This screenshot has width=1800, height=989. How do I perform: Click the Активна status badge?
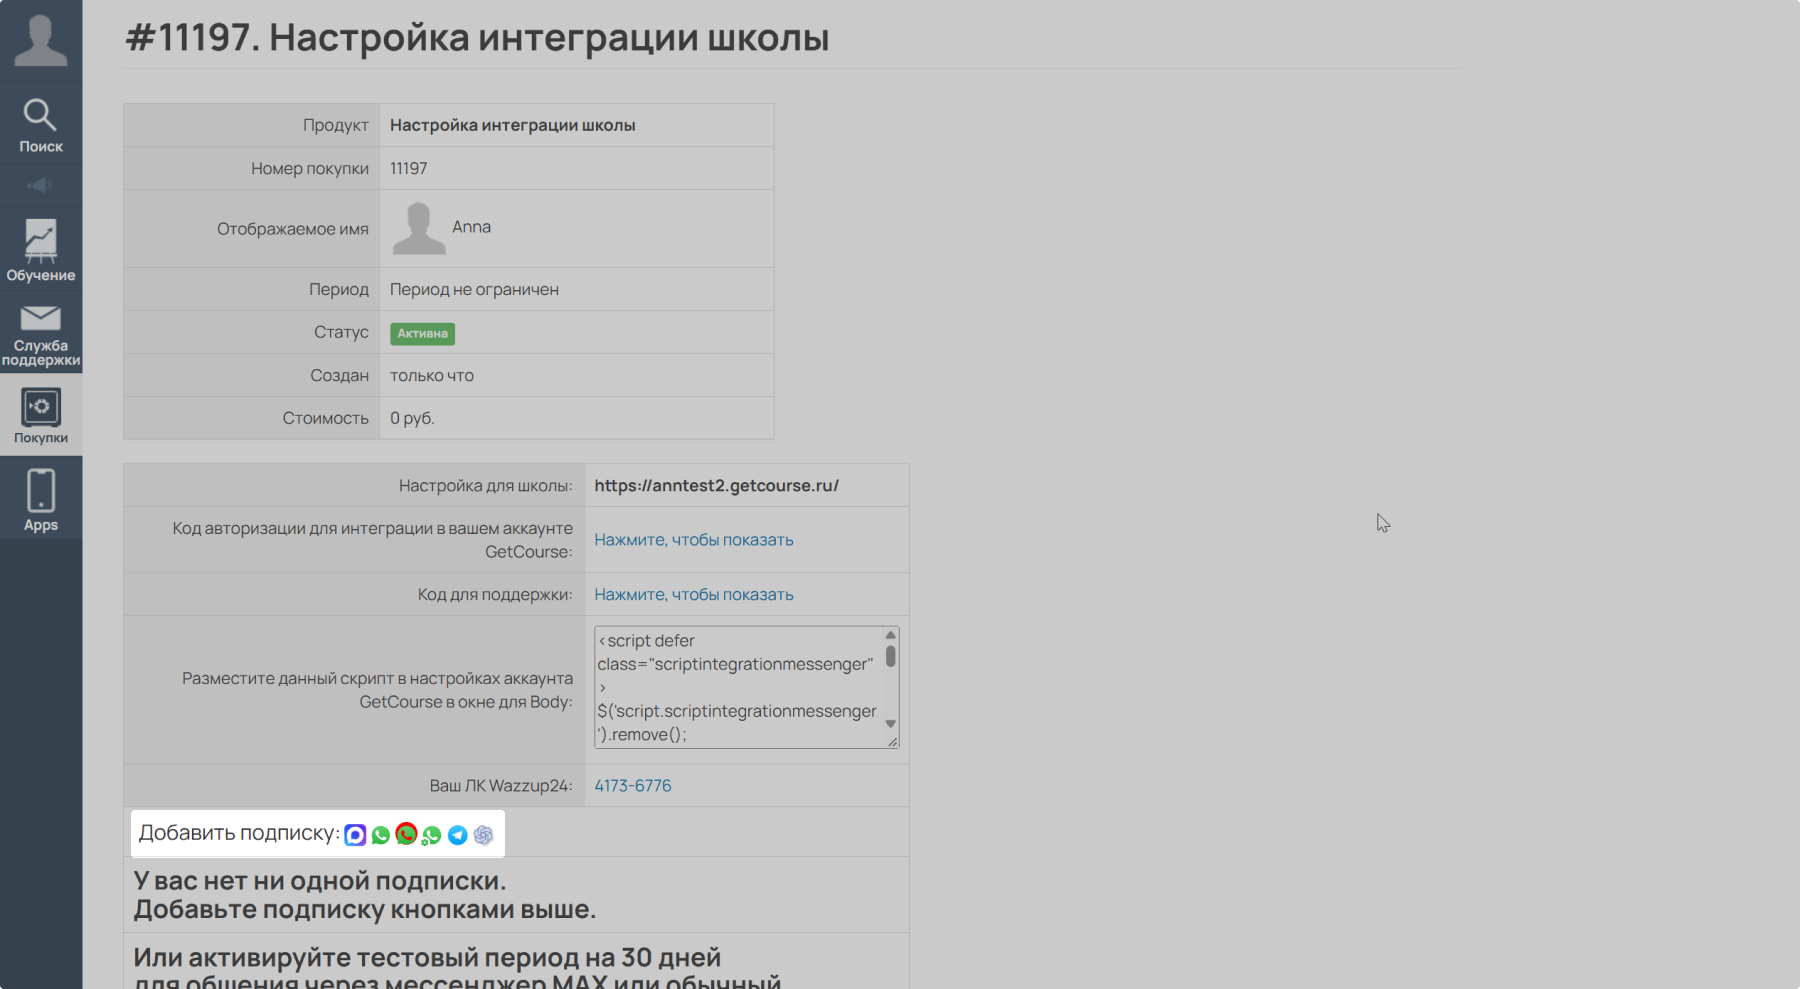click(422, 334)
